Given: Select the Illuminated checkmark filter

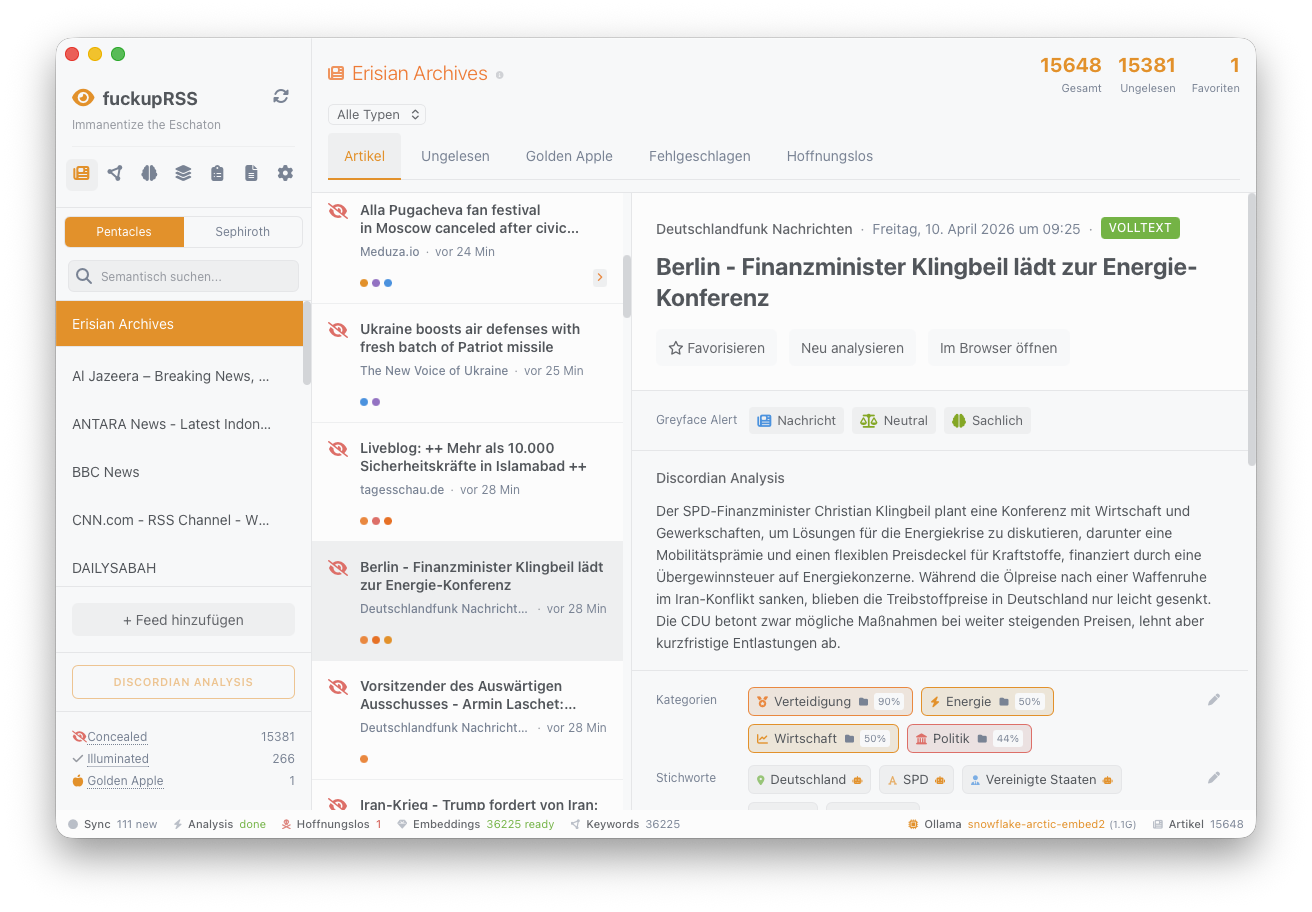Looking at the screenshot, I should 109,758.
